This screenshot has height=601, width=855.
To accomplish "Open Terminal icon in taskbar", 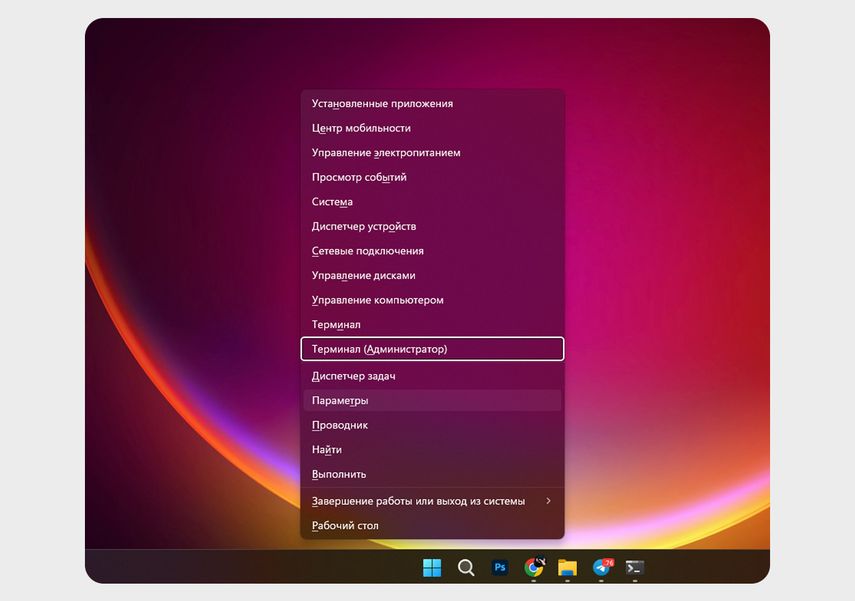I will tap(635, 568).
